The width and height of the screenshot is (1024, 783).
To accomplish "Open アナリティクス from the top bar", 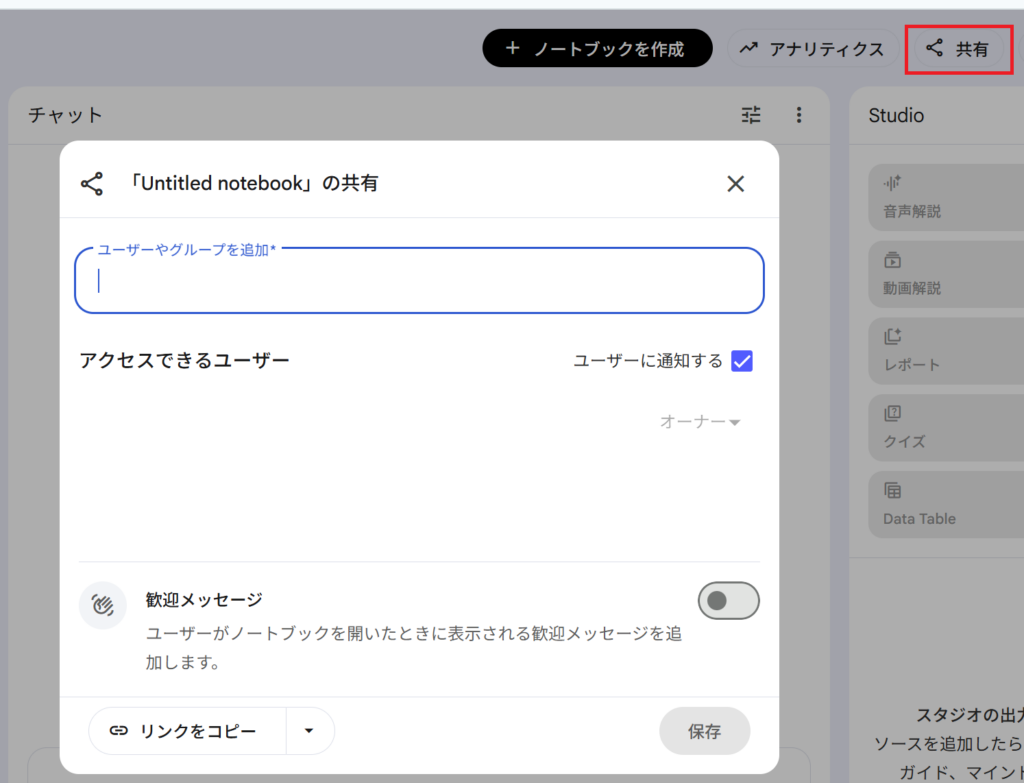I will 812,48.
